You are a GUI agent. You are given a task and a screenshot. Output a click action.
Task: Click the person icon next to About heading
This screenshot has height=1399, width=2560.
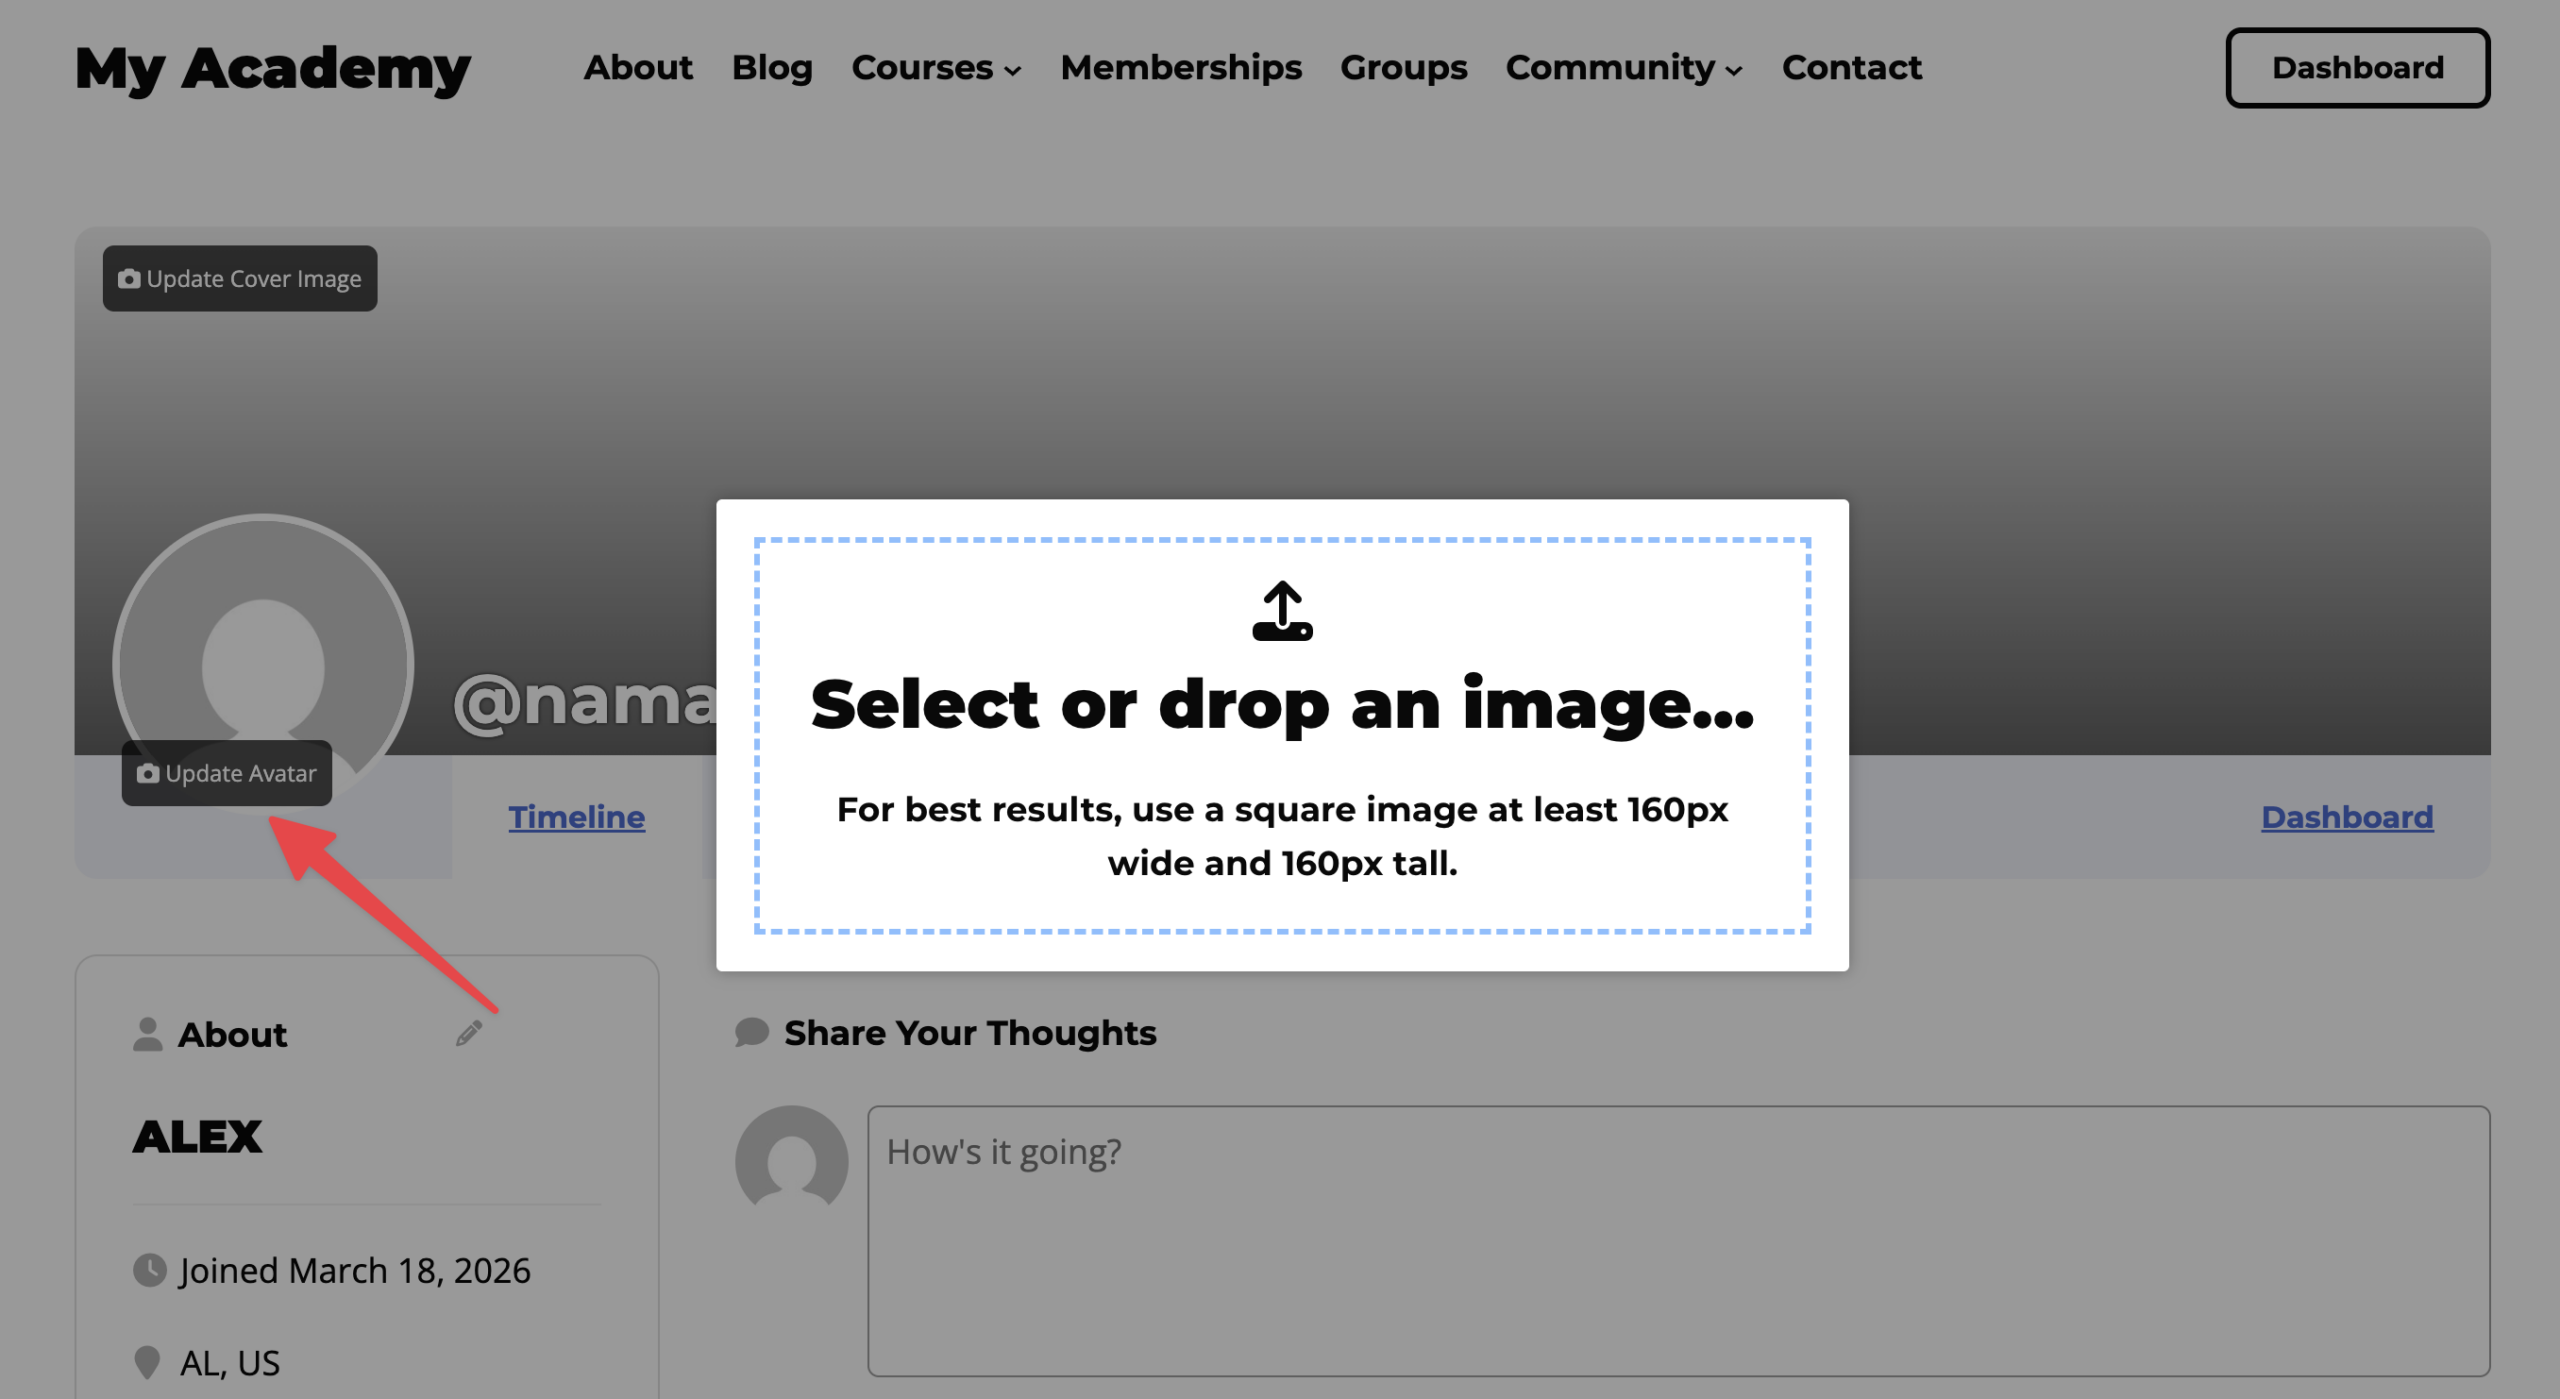tap(147, 1034)
